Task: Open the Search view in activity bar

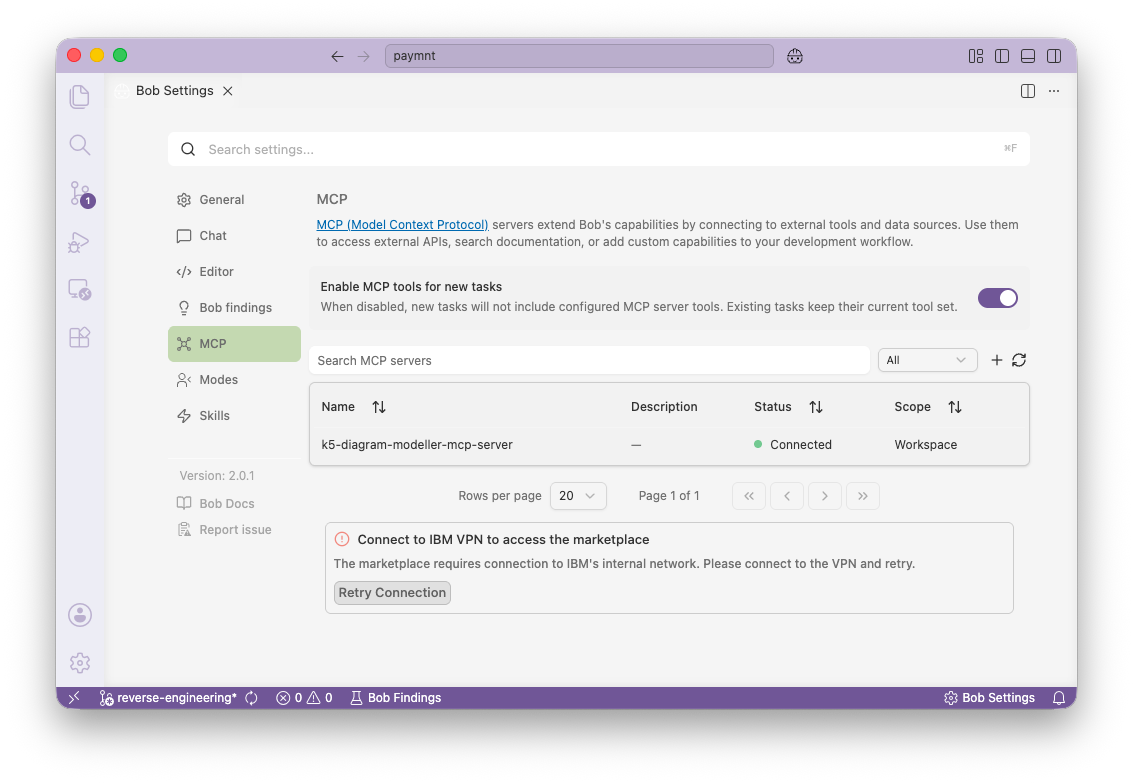Action: [79, 145]
